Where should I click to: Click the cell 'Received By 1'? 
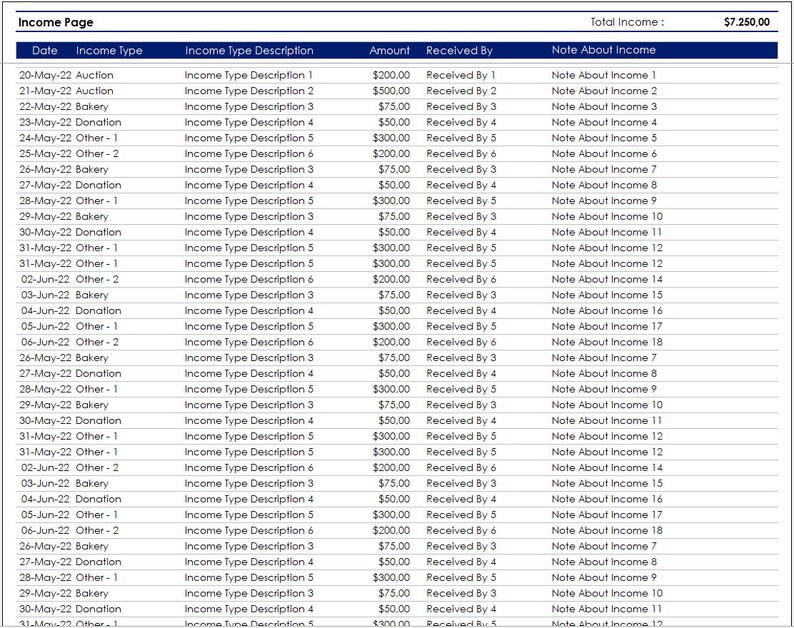click(461, 75)
